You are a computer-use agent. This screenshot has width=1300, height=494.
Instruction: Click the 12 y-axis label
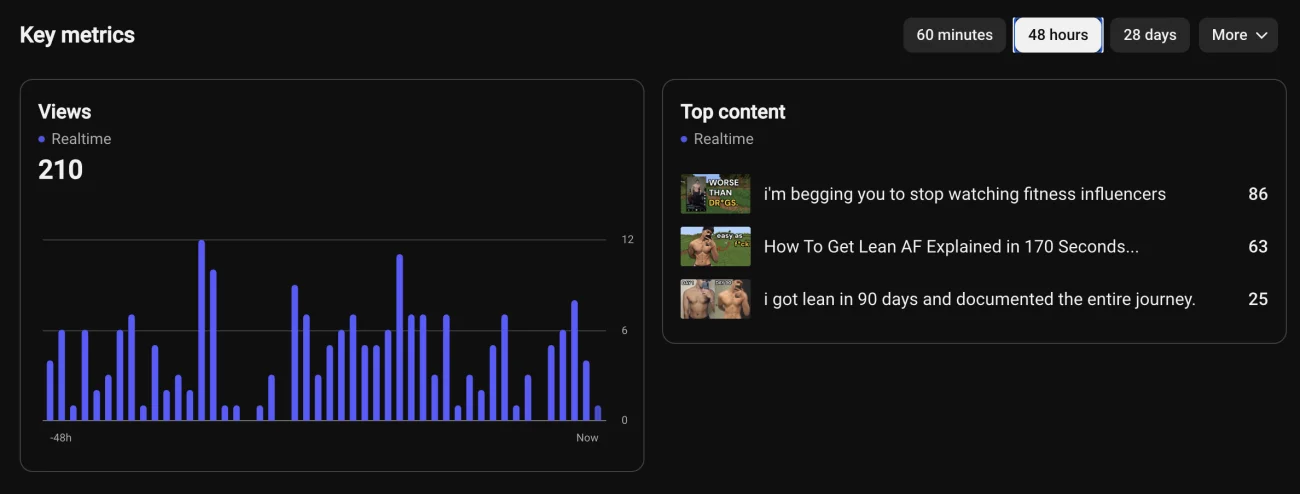(x=627, y=240)
